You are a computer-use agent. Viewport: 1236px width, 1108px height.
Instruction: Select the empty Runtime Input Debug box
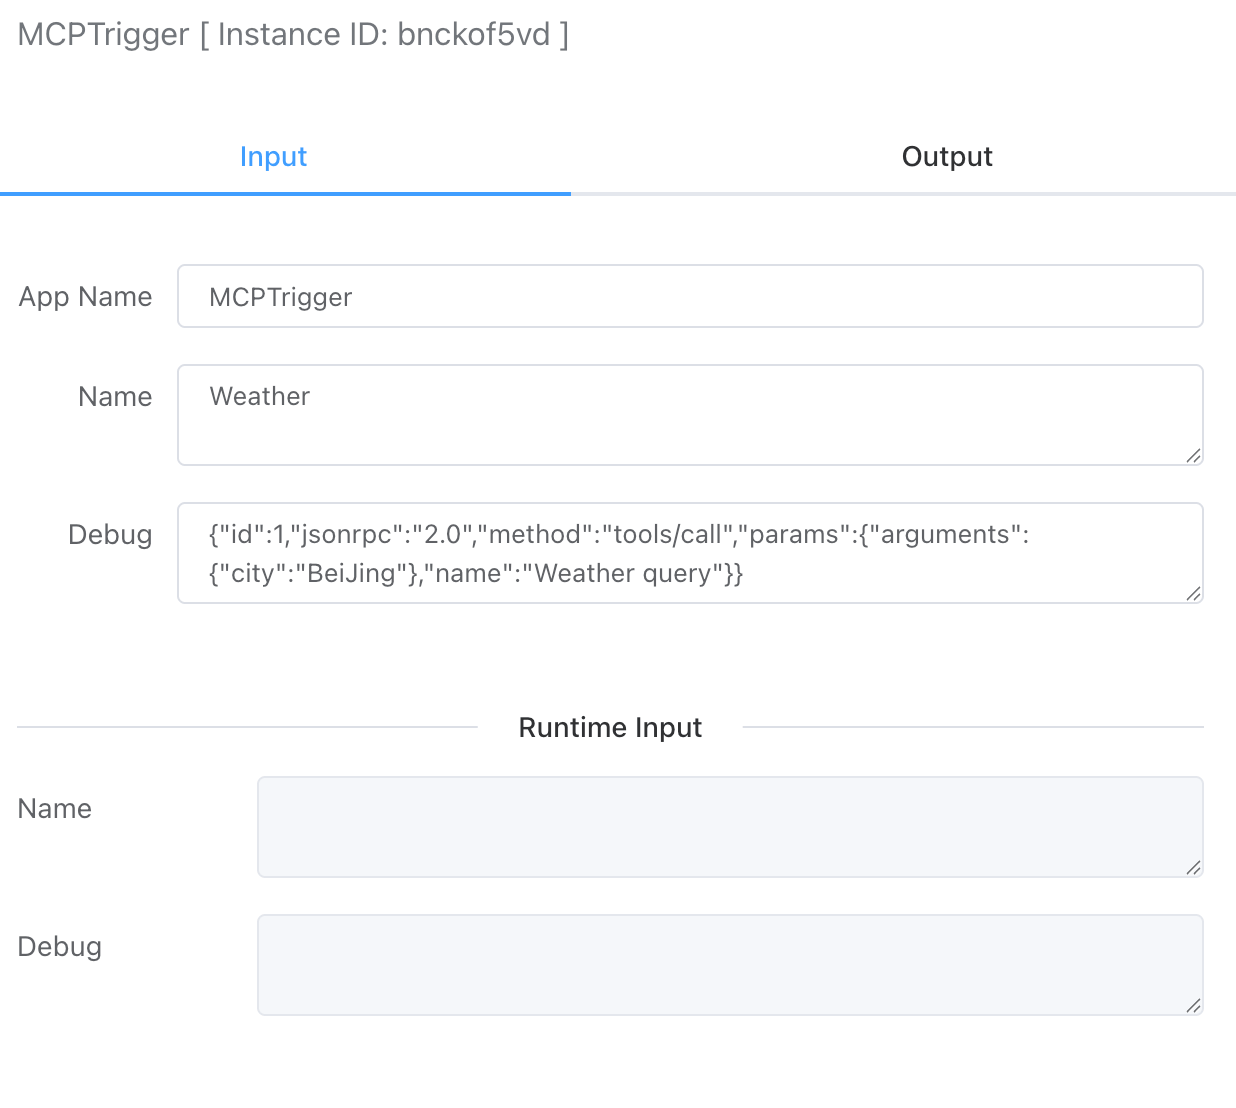pyautogui.click(x=730, y=965)
